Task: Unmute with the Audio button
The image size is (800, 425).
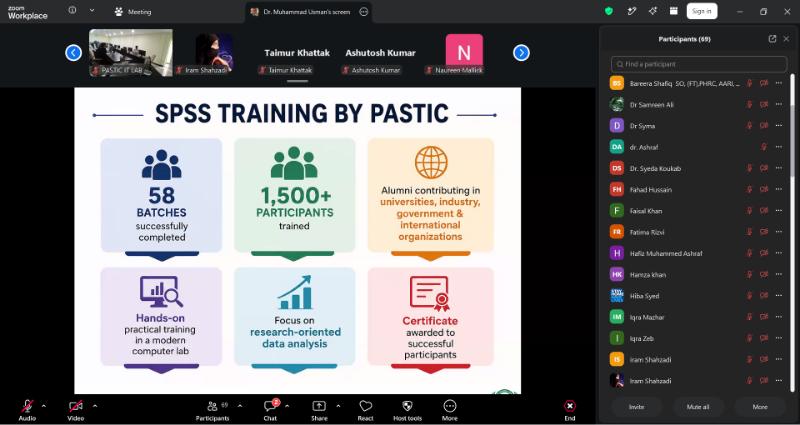Action: tap(27, 410)
